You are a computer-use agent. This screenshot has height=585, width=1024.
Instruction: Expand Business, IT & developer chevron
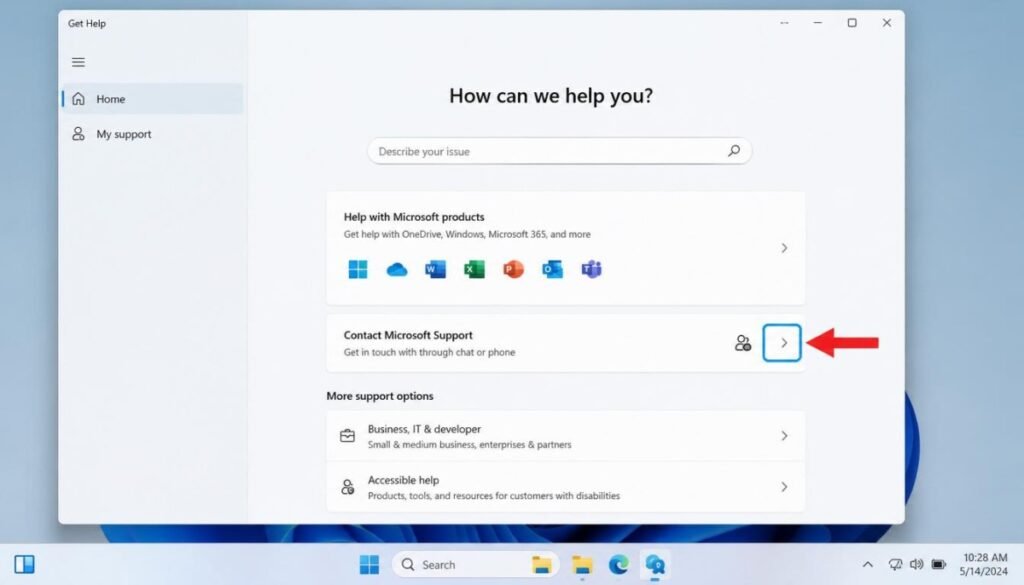(x=784, y=435)
